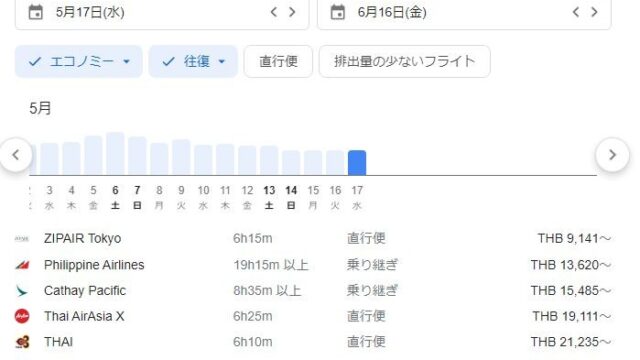This screenshot has height=360, width=640.
Task: Open THAI flight priced THB 21,235
Action: click(313, 342)
